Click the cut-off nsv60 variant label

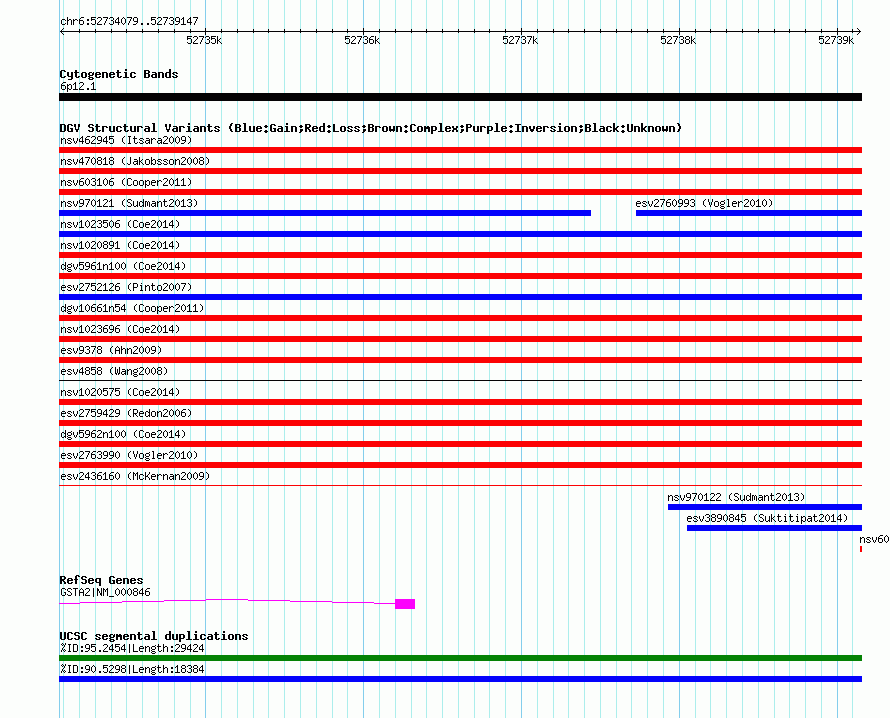pyautogui.click(x=874, y=539)
